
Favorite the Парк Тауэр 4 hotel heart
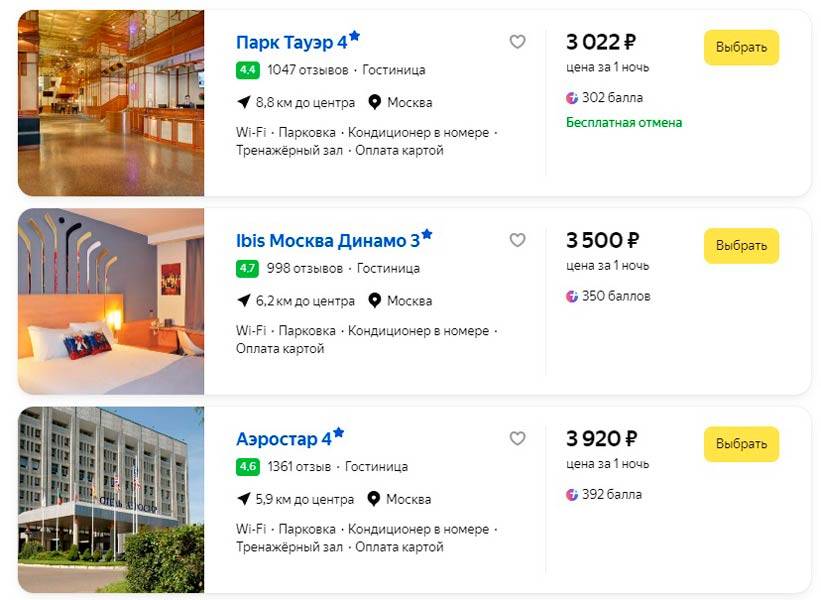517,42
